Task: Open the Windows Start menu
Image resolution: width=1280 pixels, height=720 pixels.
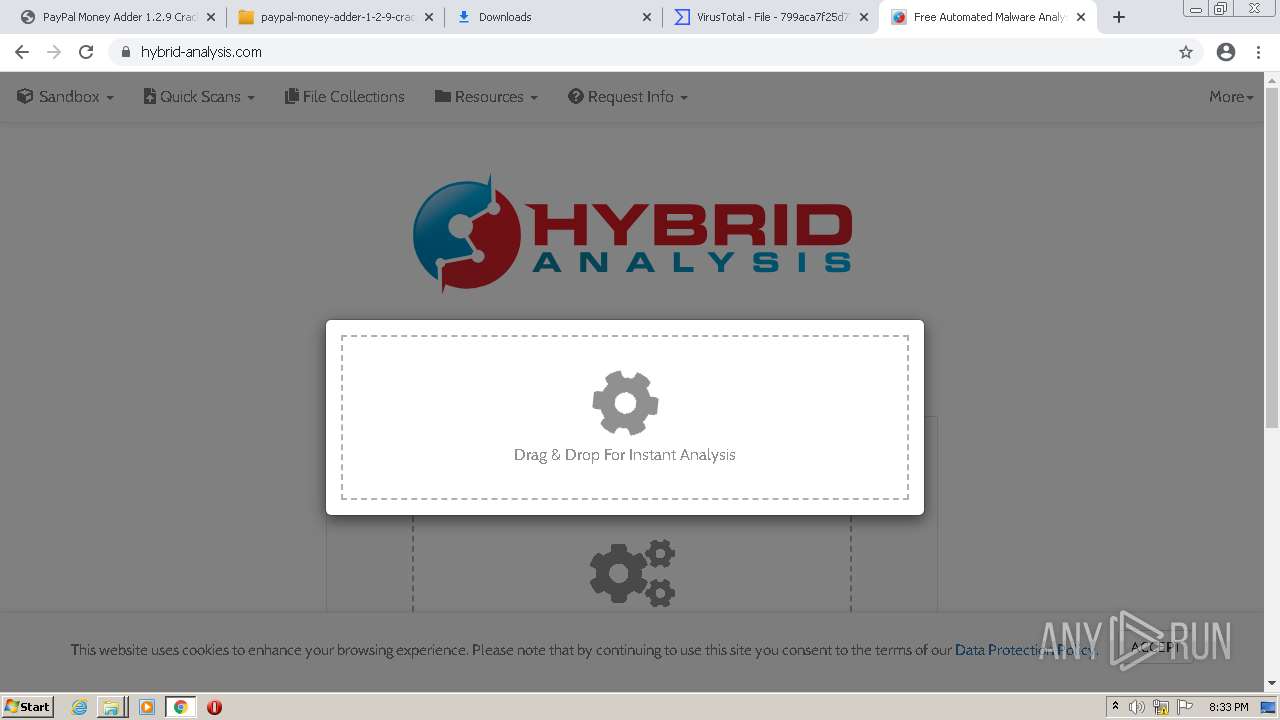Action: [28, 706]
